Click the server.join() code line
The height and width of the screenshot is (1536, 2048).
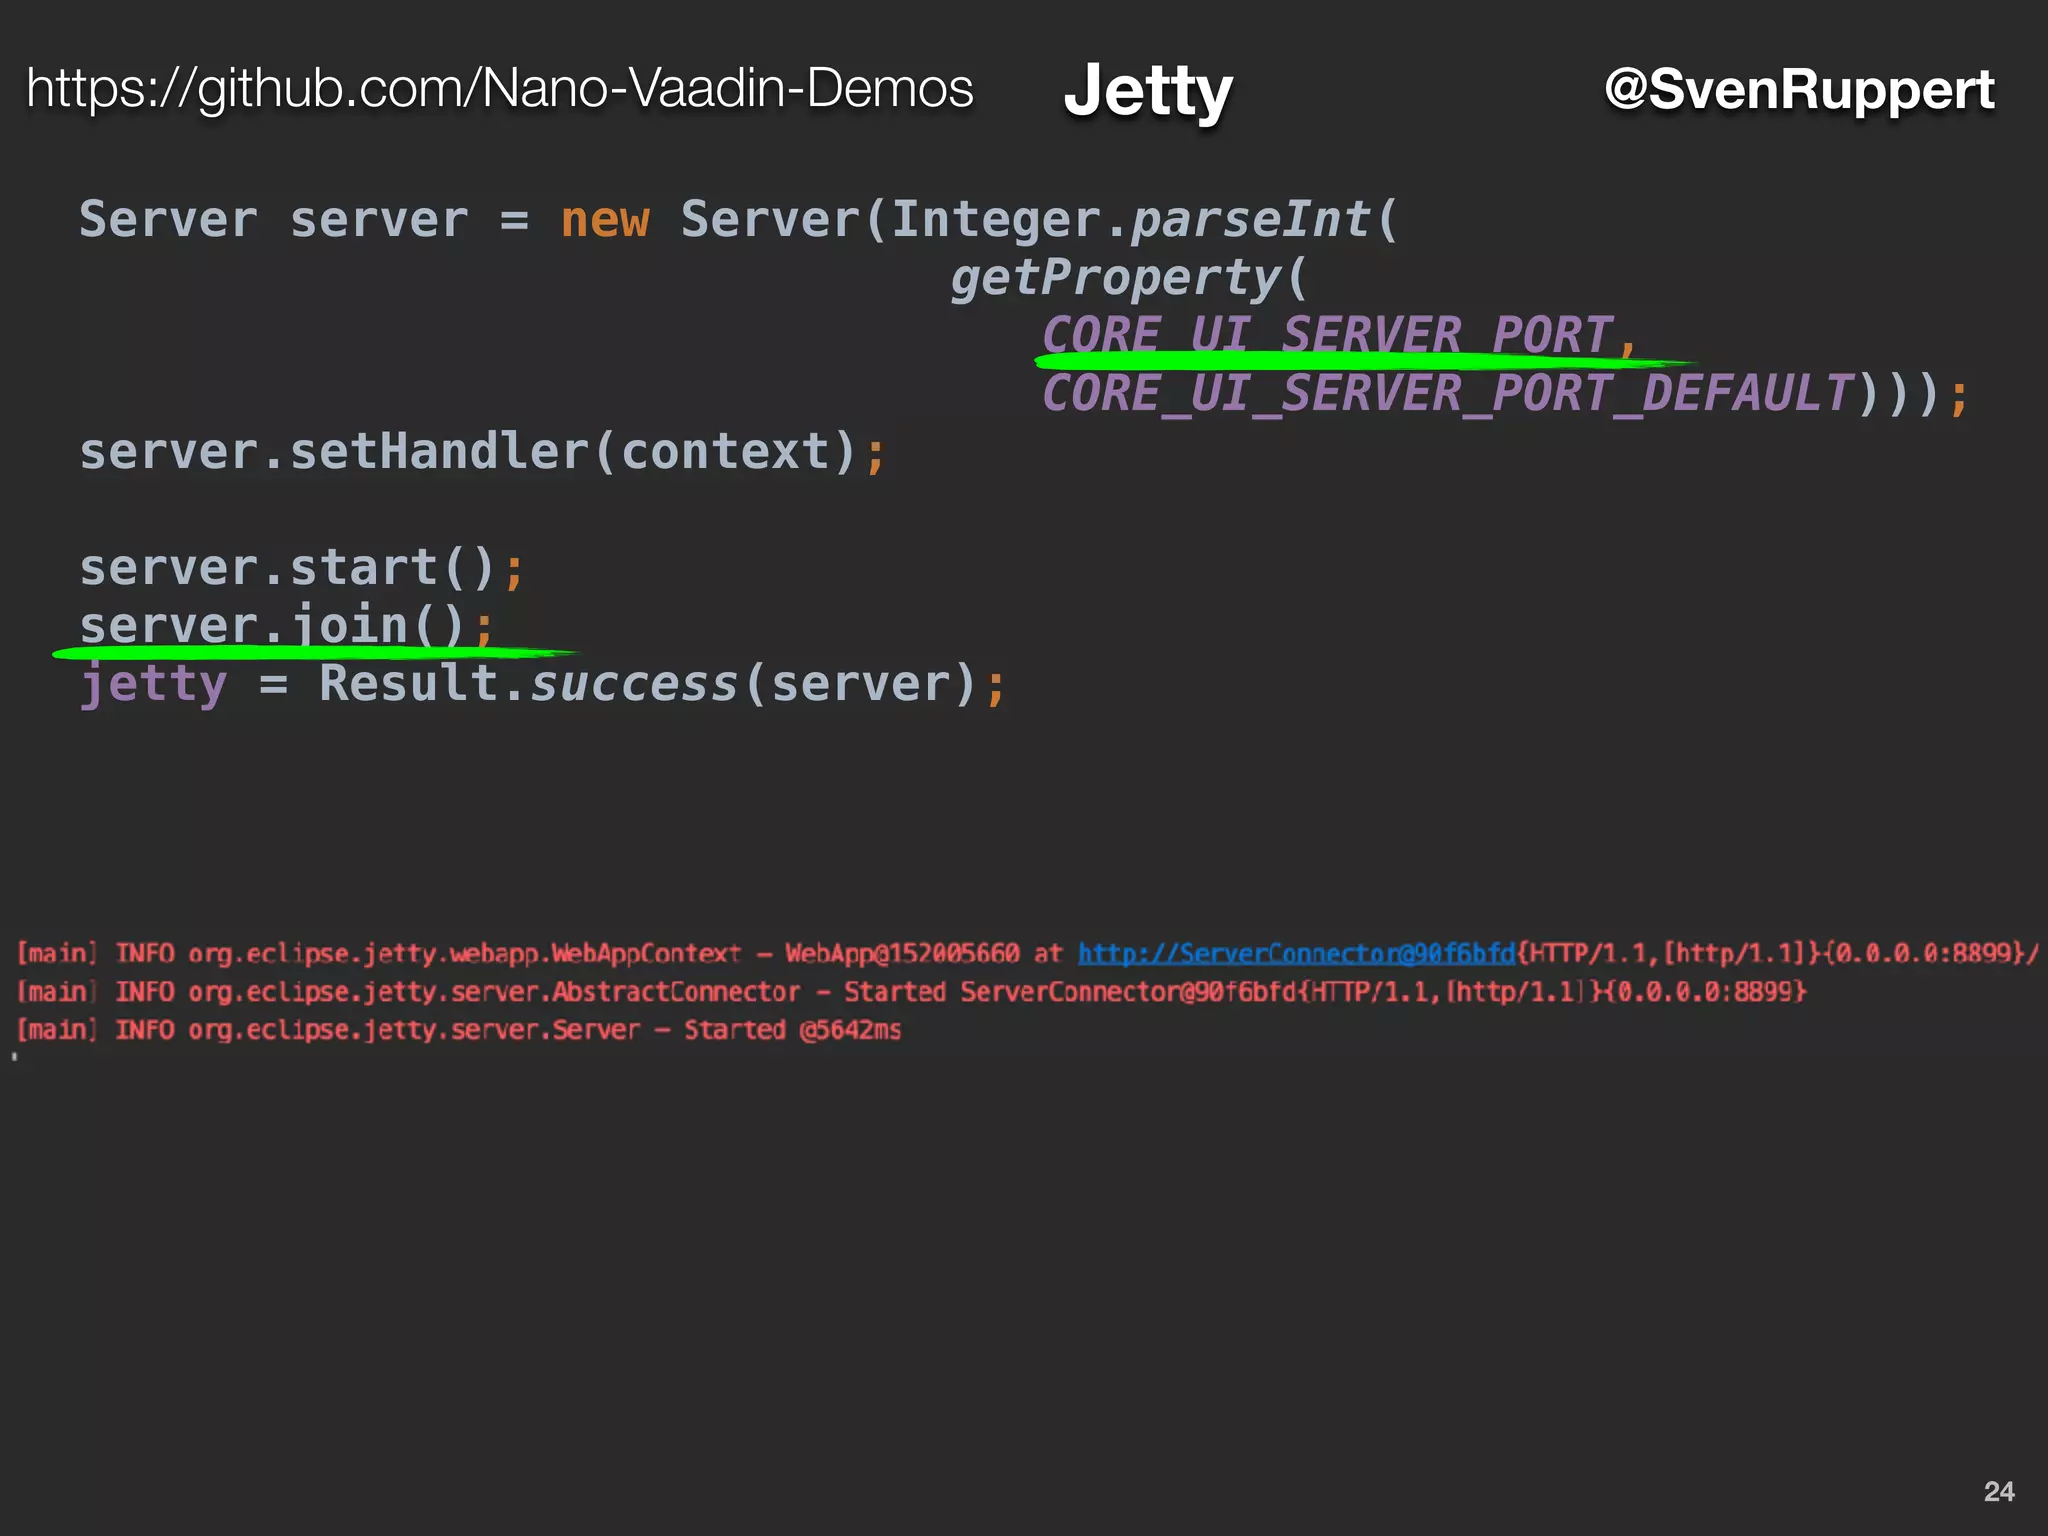click(285, 625)
